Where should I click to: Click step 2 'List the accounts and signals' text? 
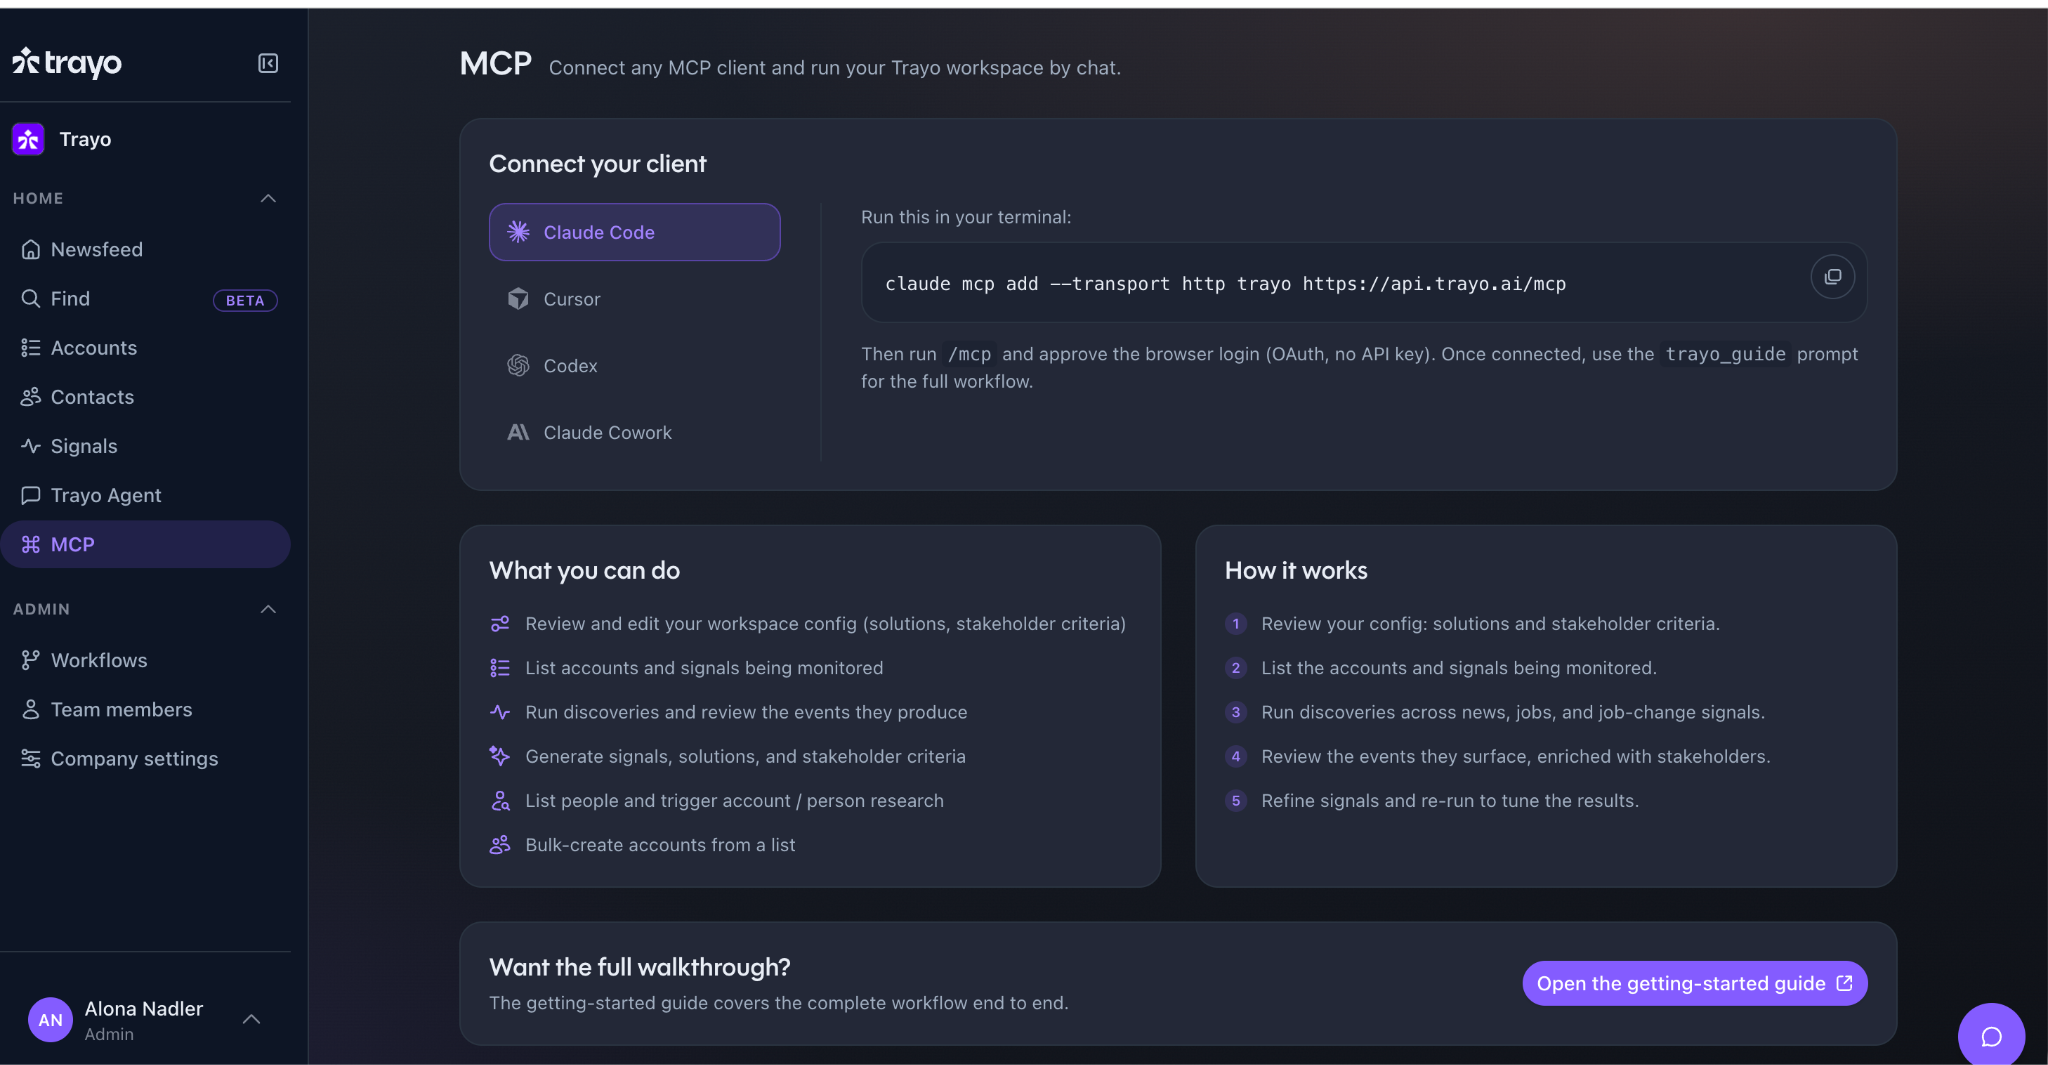[x=1459, y=668]
